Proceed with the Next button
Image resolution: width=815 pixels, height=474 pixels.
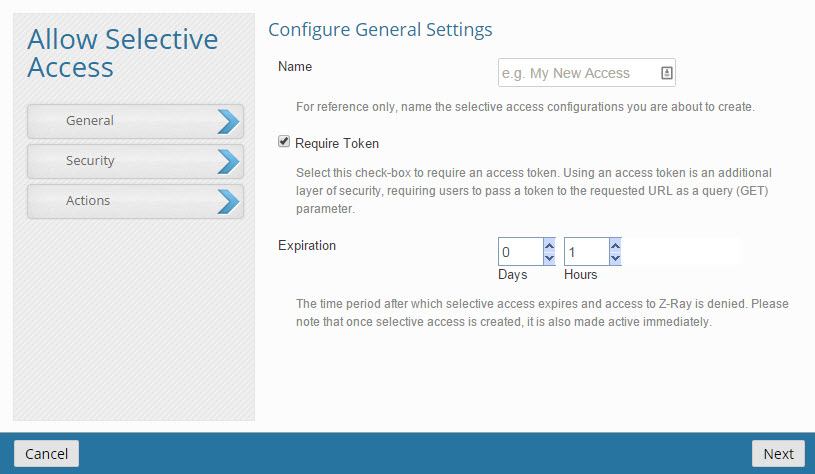(x=778, y=453)
